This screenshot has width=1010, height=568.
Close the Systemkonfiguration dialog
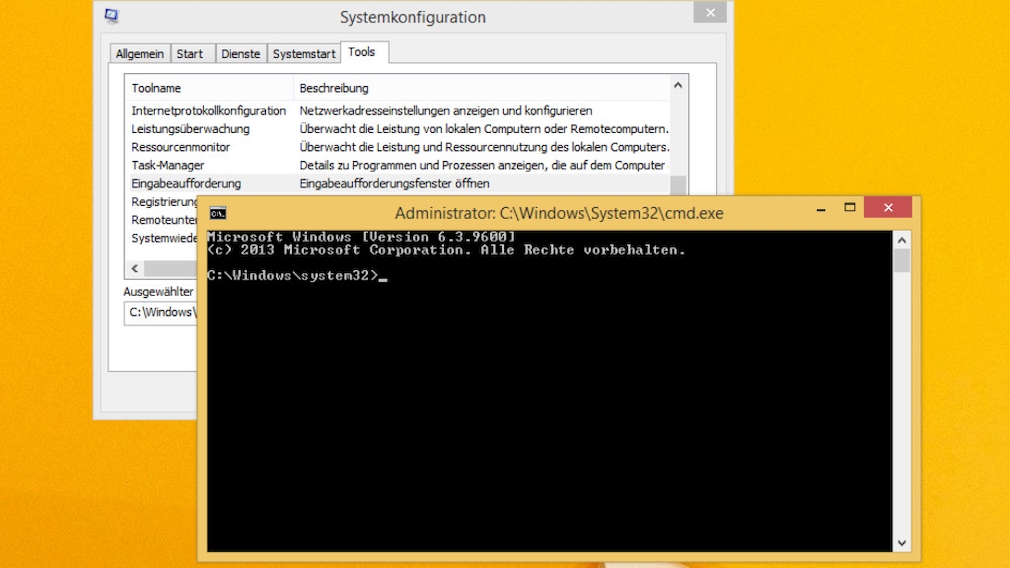point(710,13)
